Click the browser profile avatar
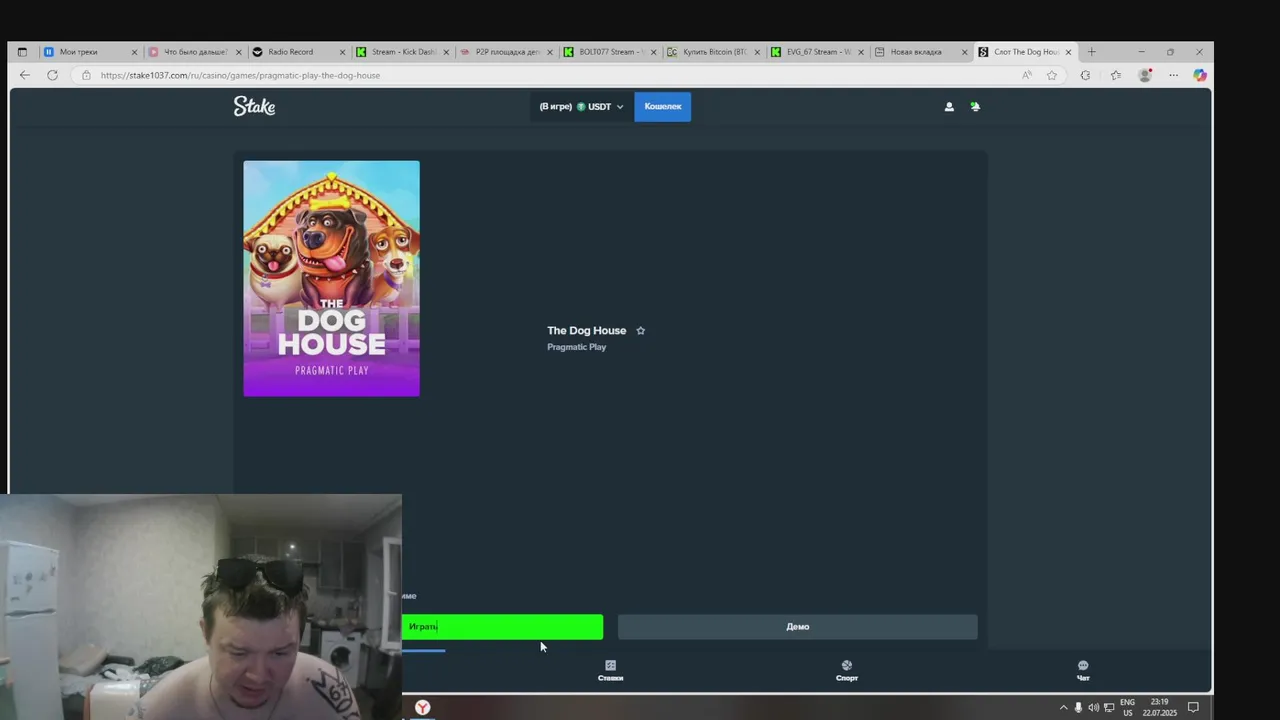The width and height of the screenshot is (1280, 720). 1145,75
